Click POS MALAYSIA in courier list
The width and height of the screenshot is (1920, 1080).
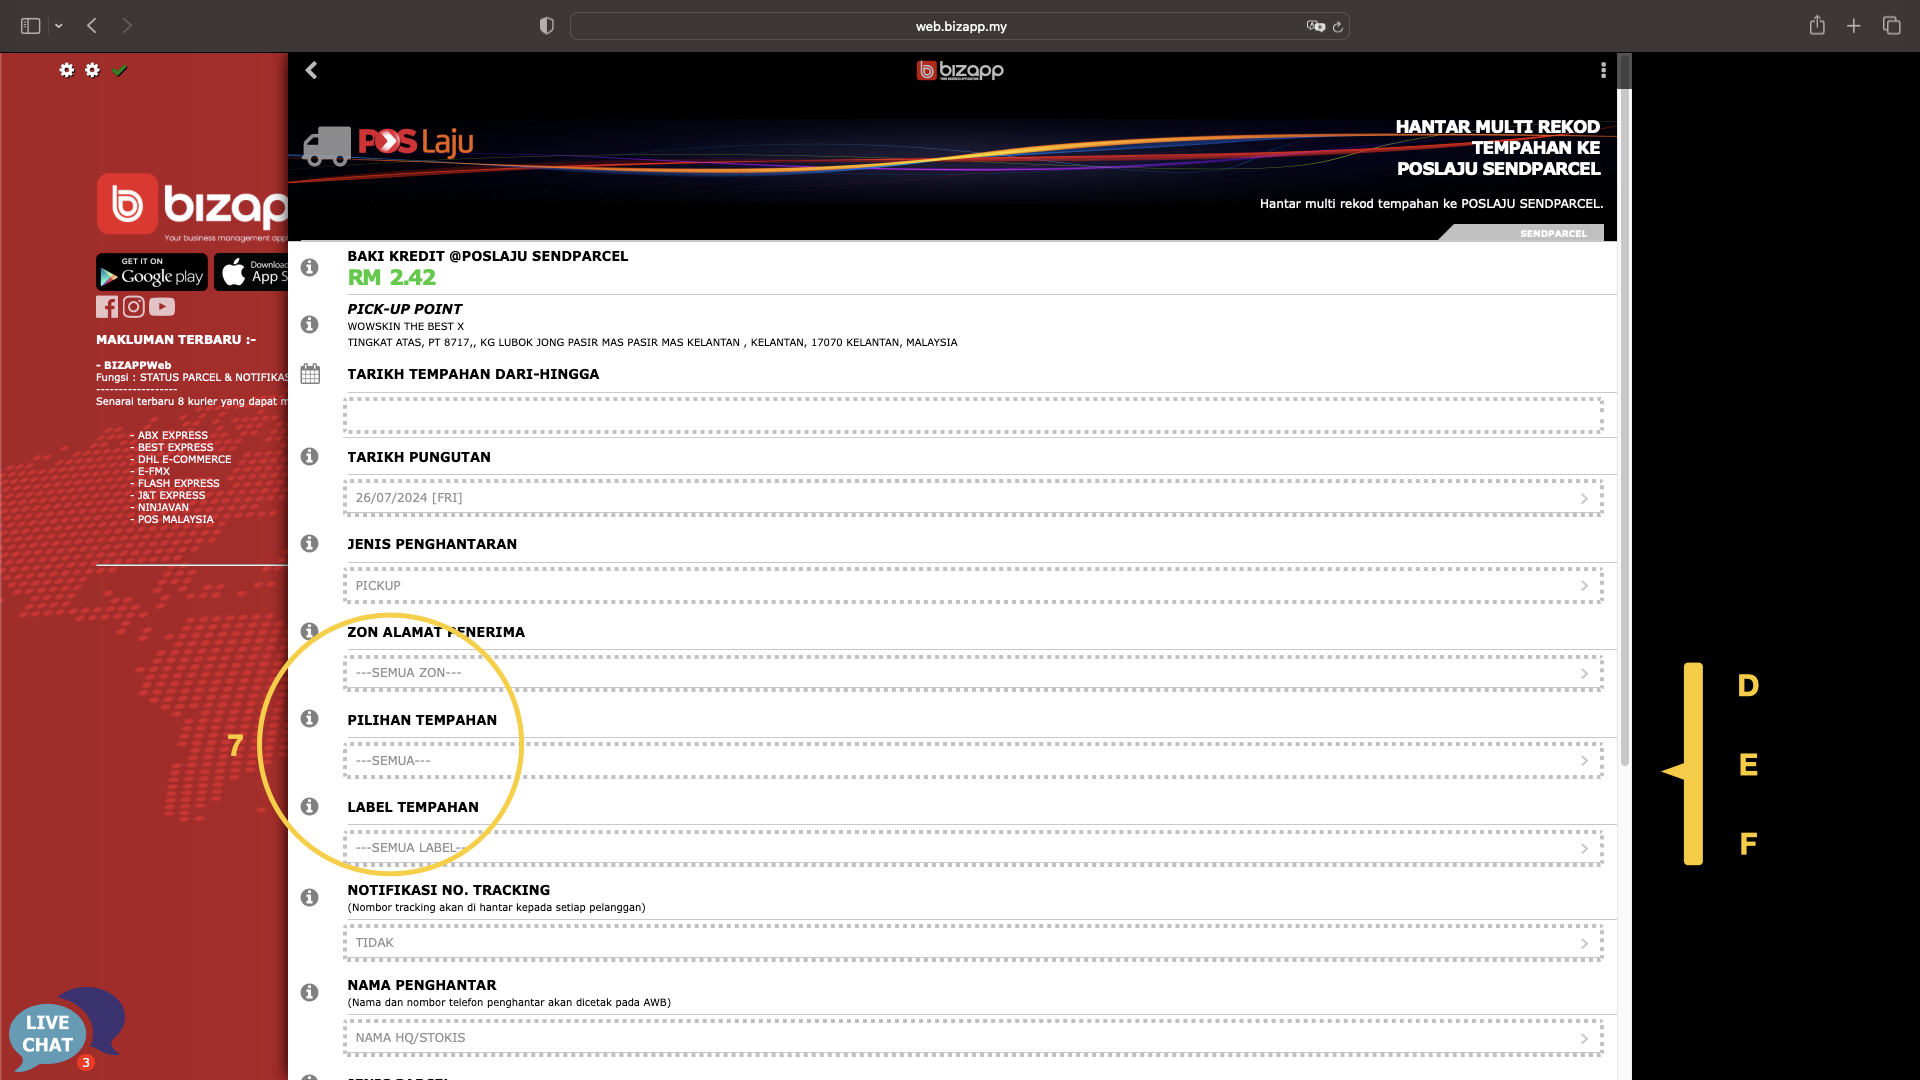click(175, 520)
